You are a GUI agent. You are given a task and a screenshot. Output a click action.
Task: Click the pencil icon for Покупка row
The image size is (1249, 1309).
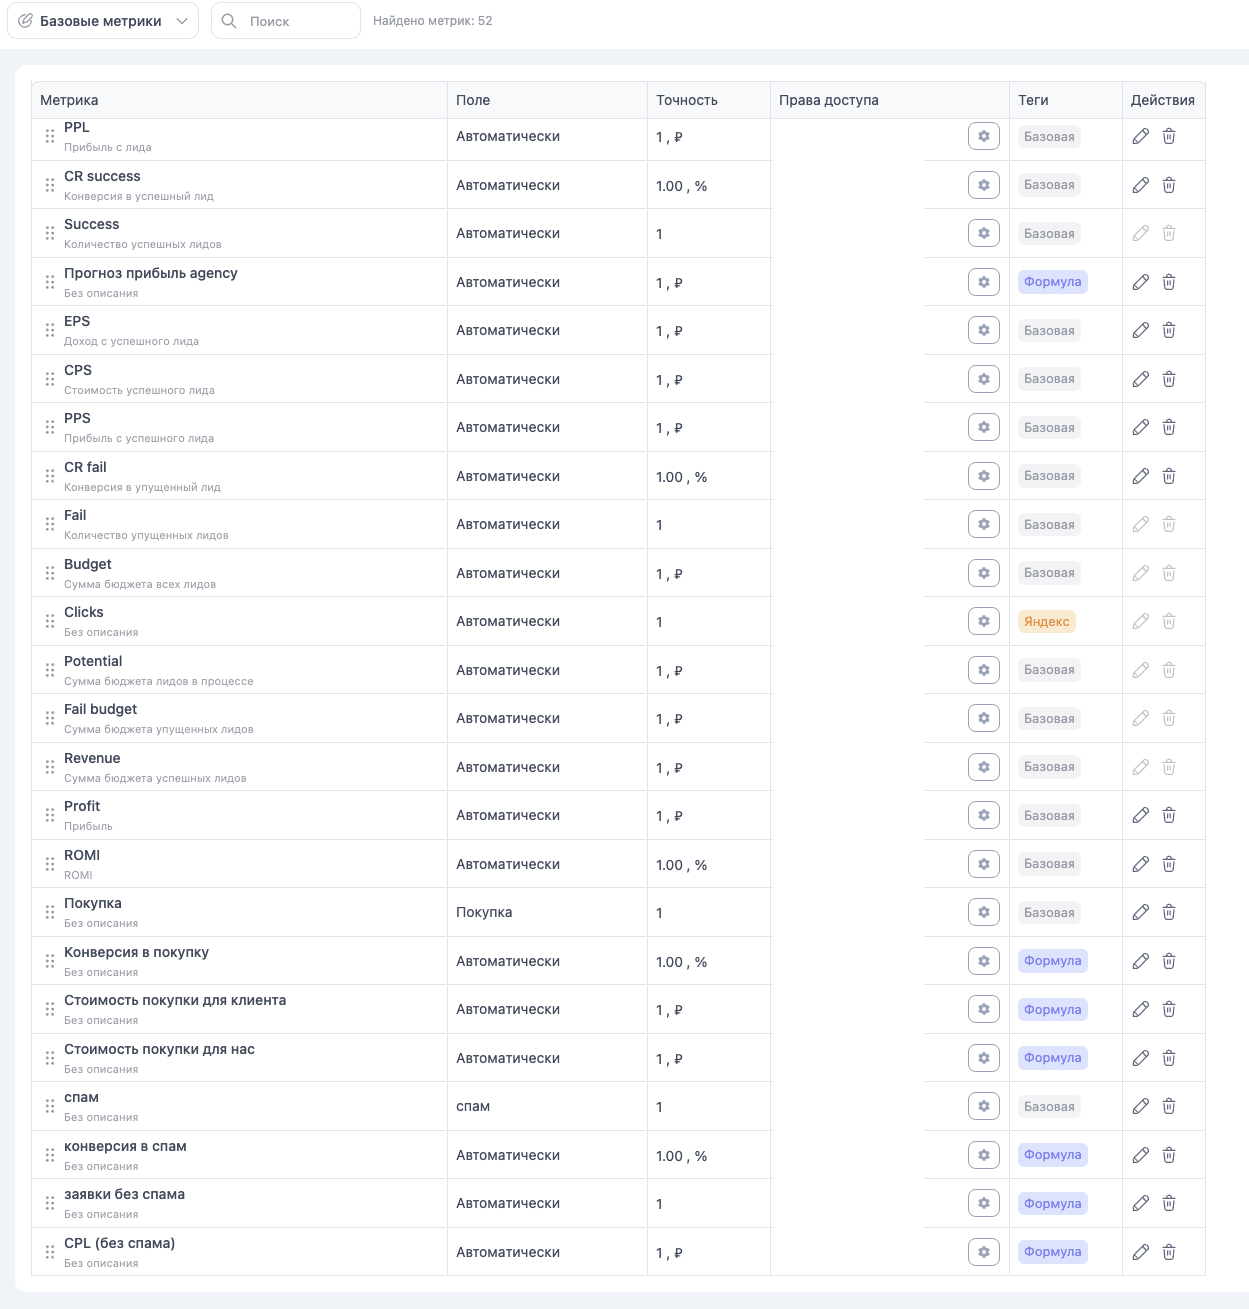[x=1140, y=912]
